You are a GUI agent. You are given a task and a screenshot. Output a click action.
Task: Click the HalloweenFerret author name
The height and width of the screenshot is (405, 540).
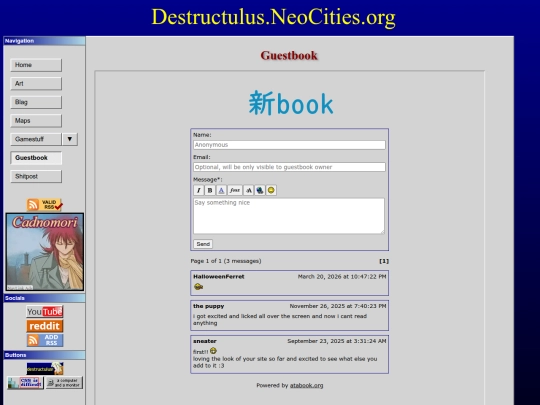219,277
